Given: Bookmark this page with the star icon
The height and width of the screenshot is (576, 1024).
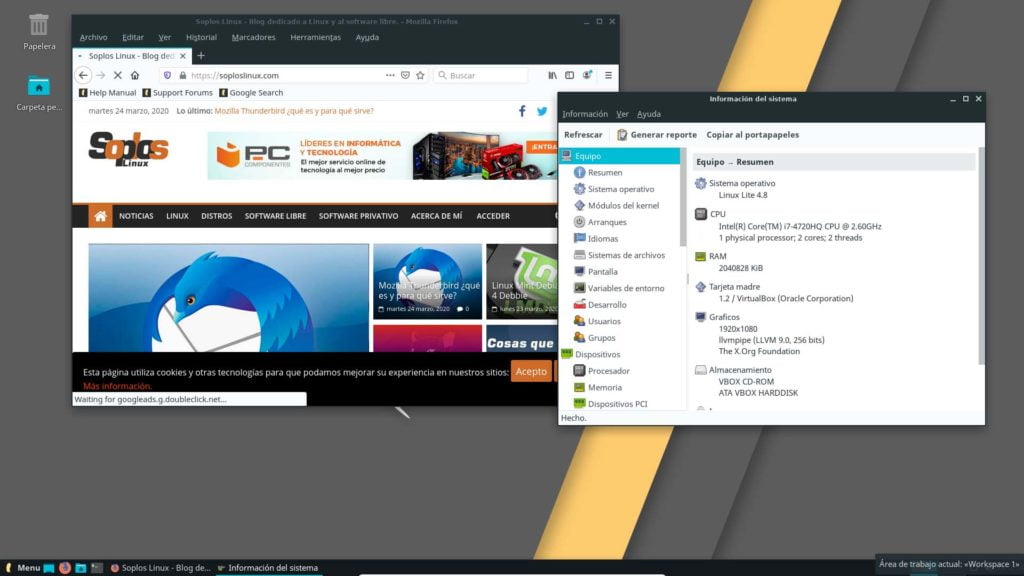Looking at the screenshot, I should pyautogui.click(x=420, y=75).
